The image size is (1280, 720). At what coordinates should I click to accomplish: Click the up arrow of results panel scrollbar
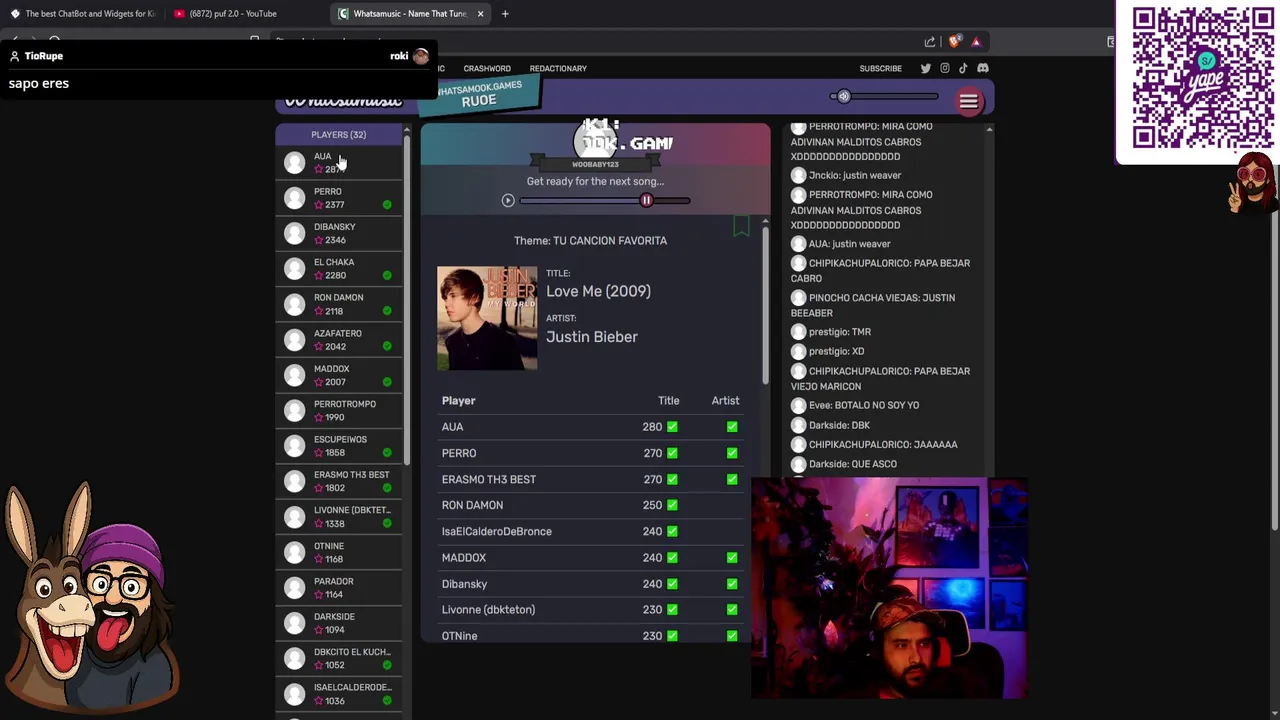point(765,222)
